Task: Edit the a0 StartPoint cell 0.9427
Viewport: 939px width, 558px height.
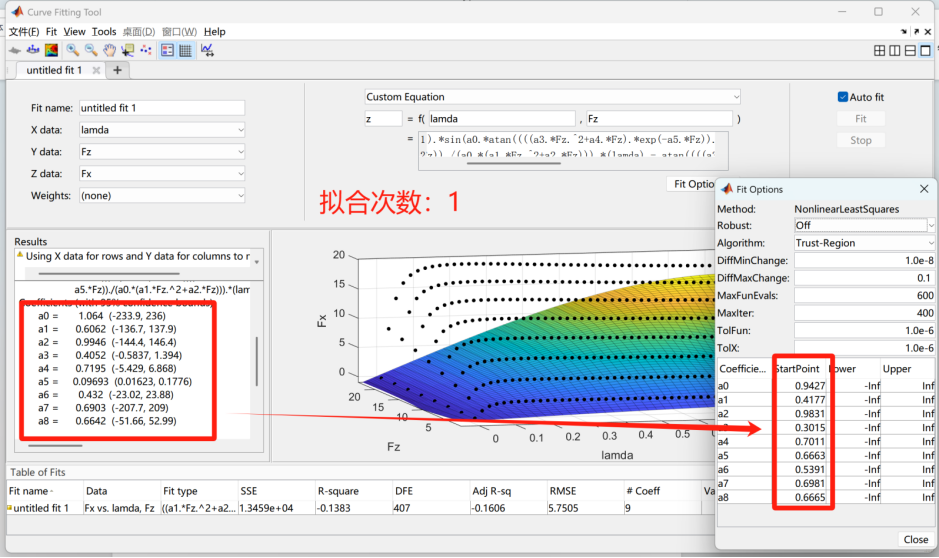Action: (801, 386)
